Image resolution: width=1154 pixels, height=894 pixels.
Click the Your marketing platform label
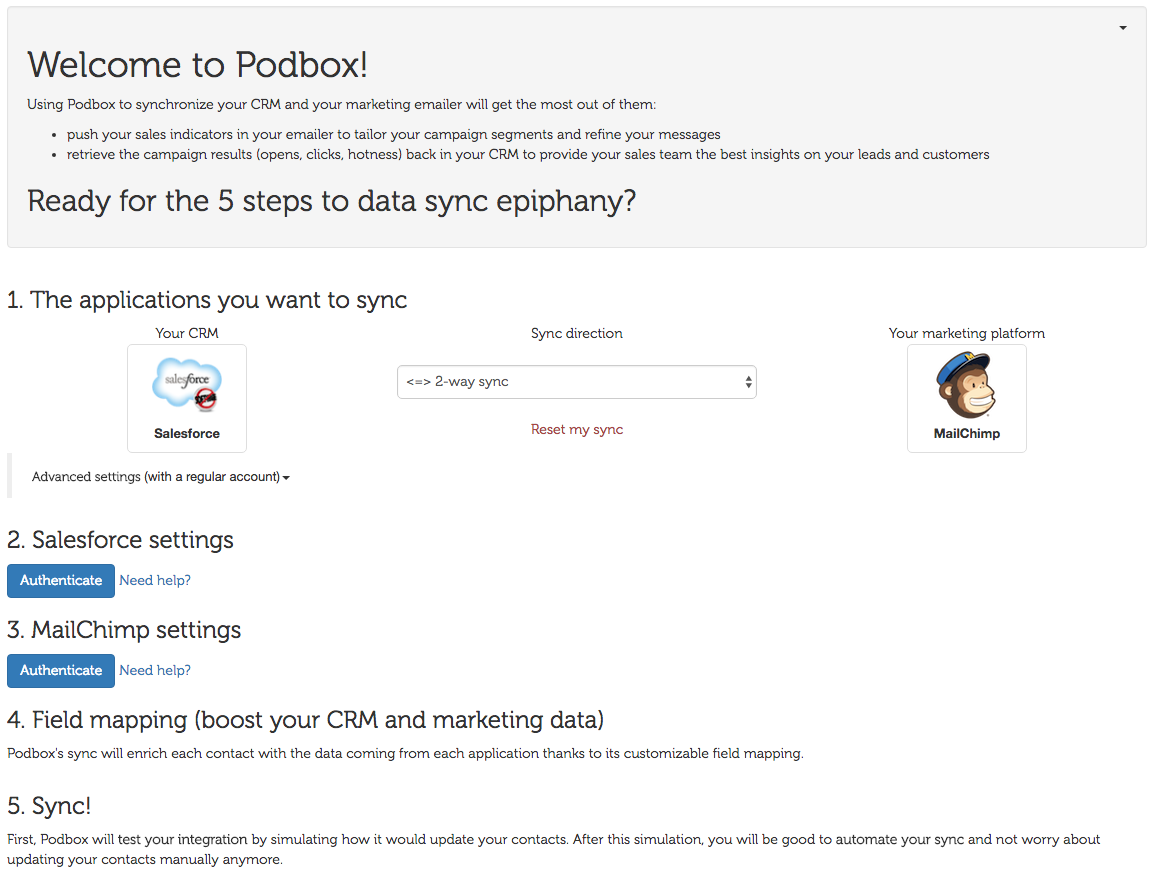point(966,333)
